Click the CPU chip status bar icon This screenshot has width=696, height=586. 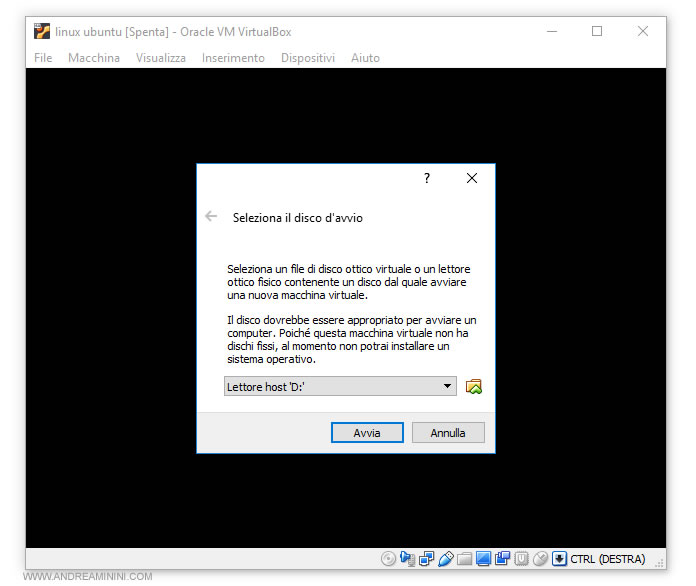[521, 559]
